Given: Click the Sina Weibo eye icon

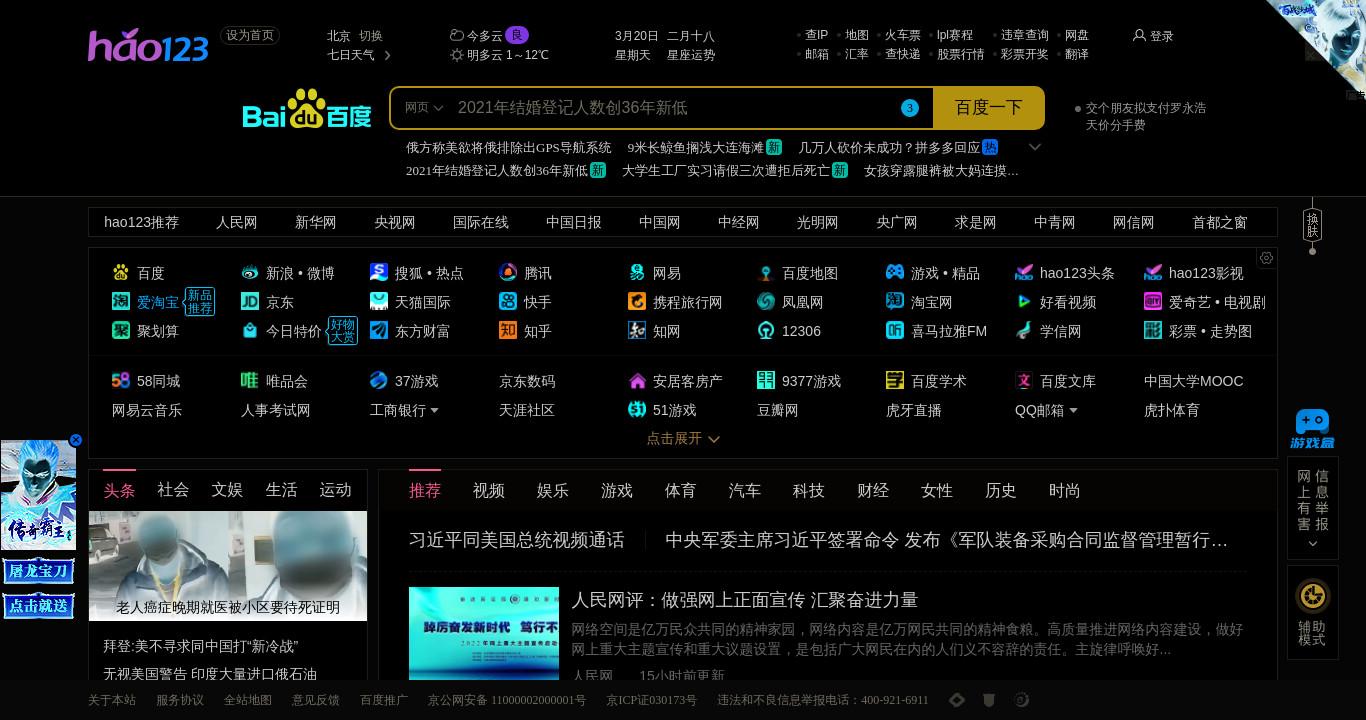Looking at the screenshot, I should tap(250, 272).
